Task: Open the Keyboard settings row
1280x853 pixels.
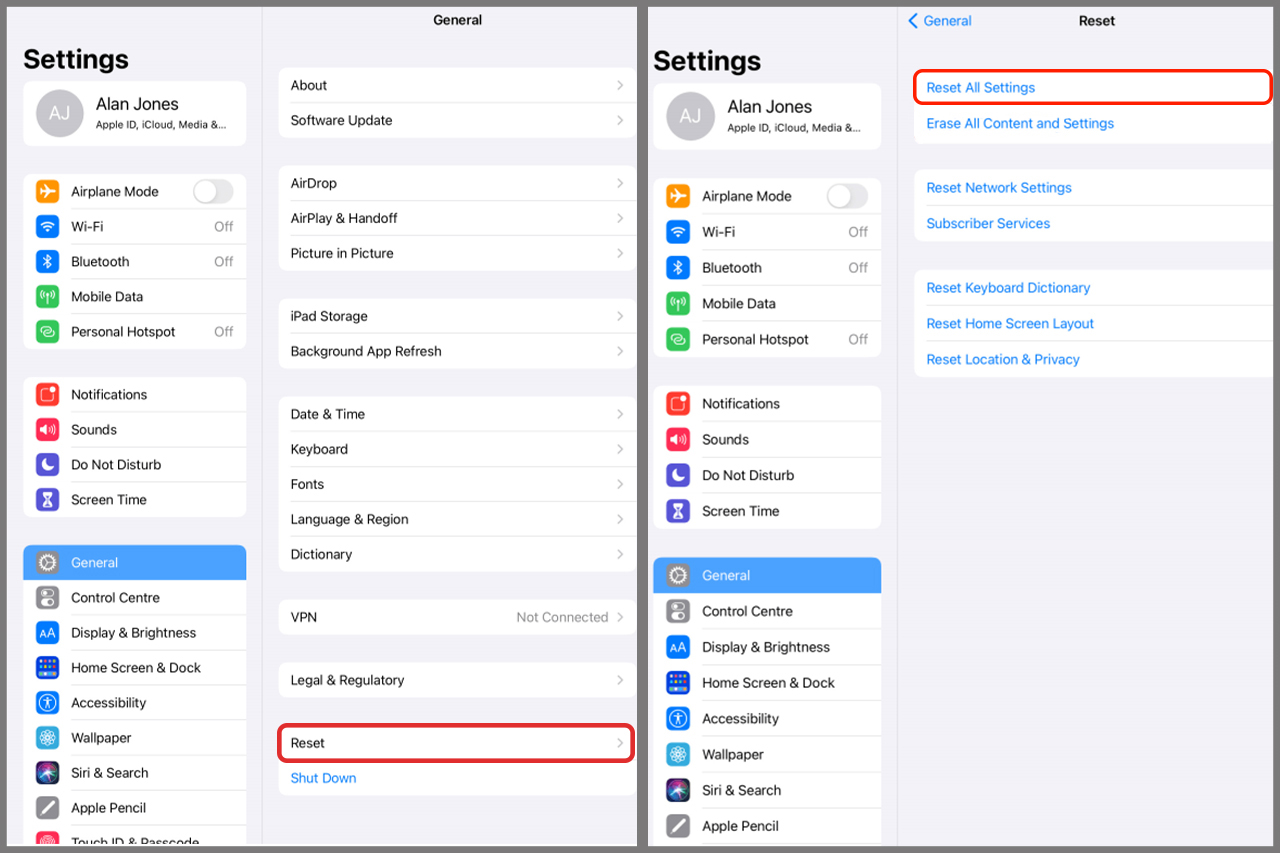Action: pos(457,449)
